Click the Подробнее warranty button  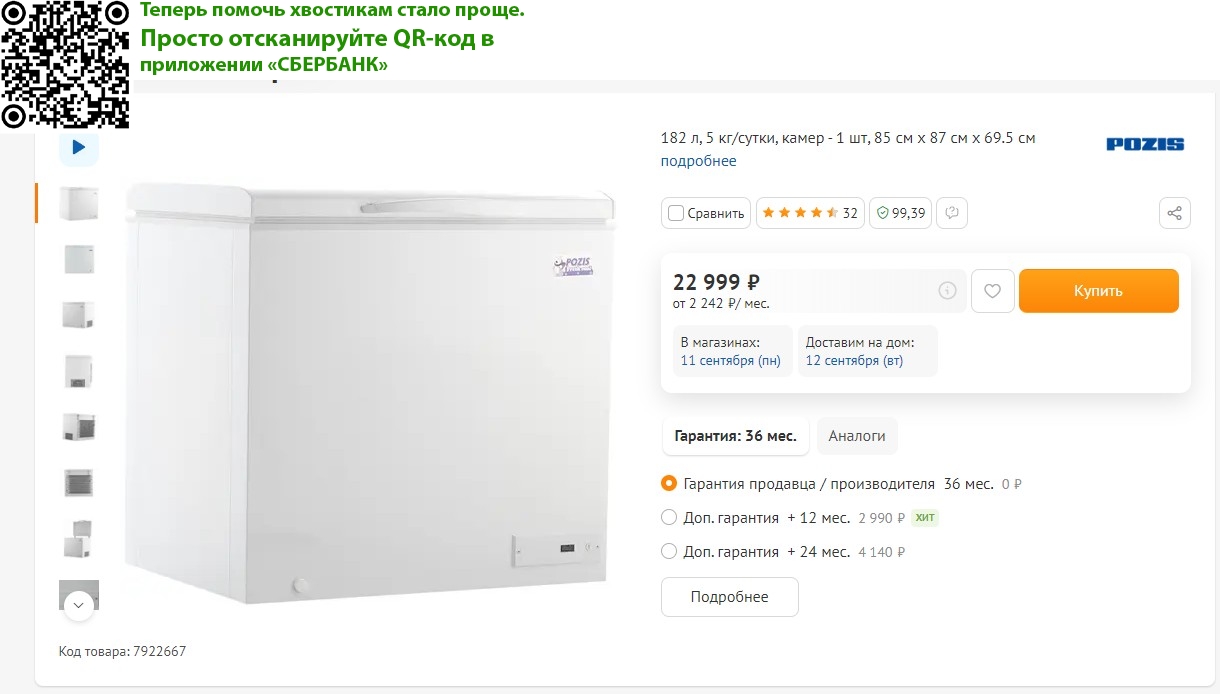click(730, 597)
